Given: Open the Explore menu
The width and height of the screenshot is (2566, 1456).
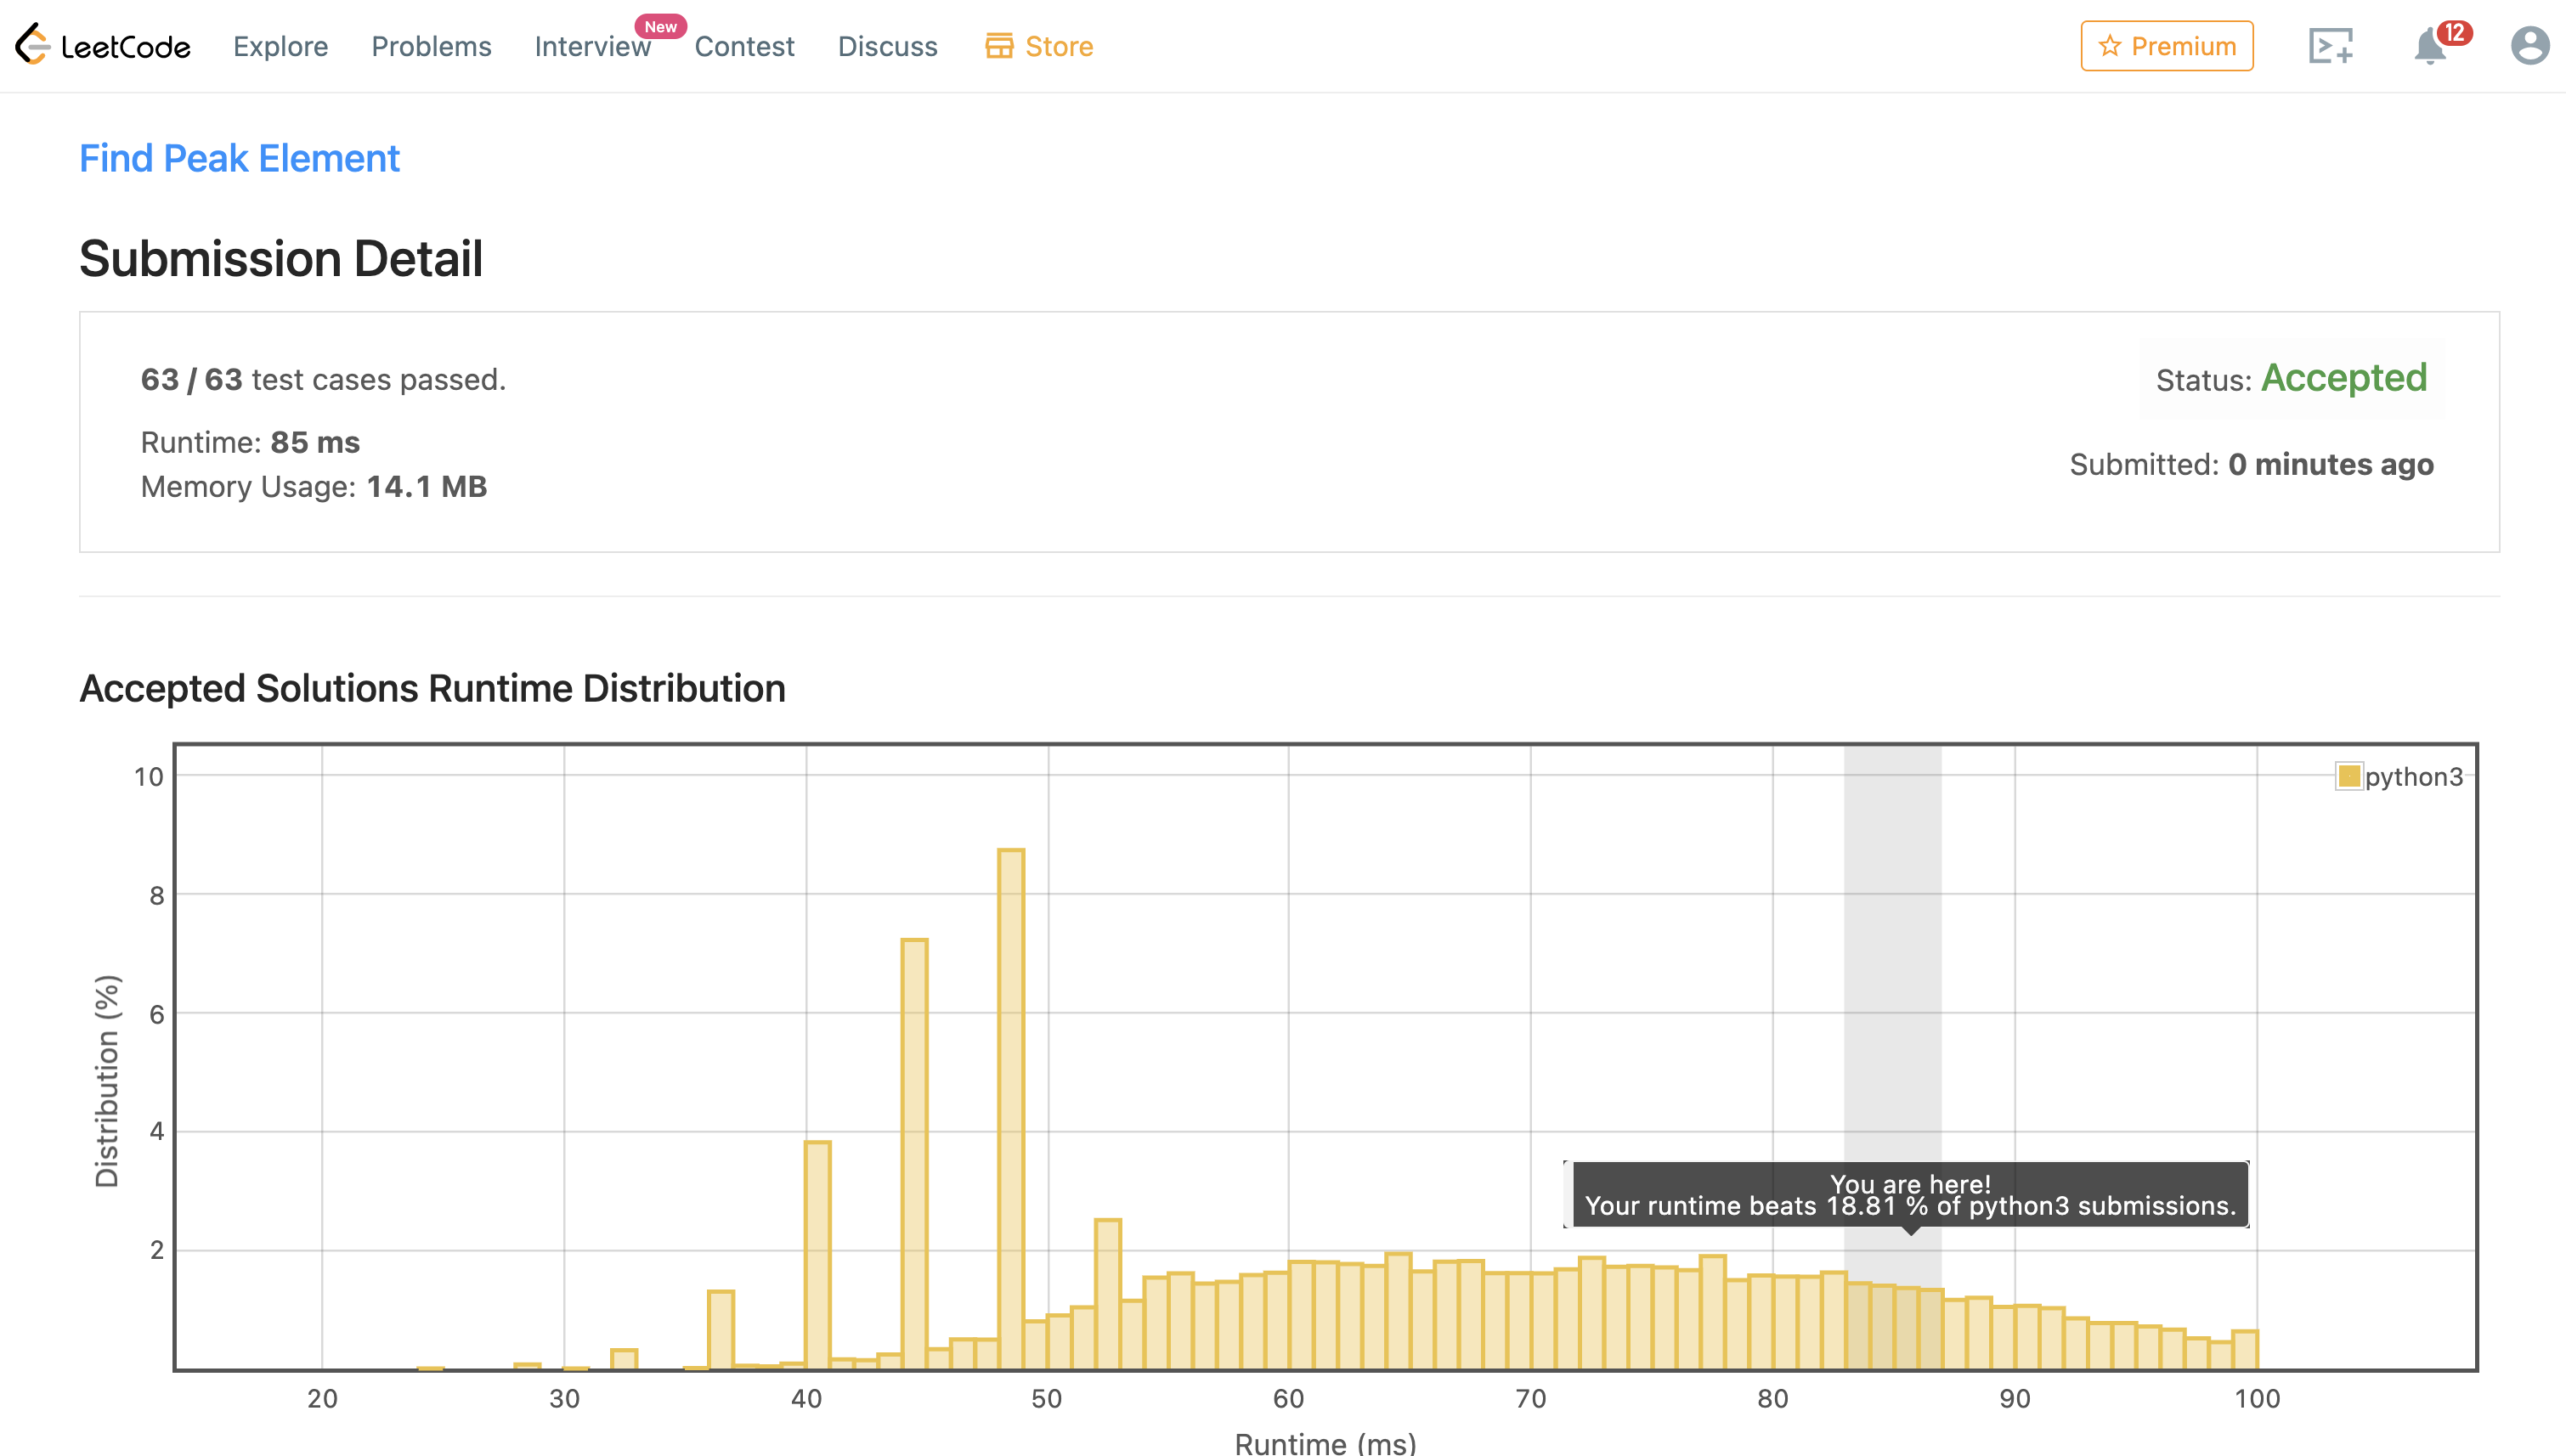Looking at the screenshot, I should coord(280,46).
